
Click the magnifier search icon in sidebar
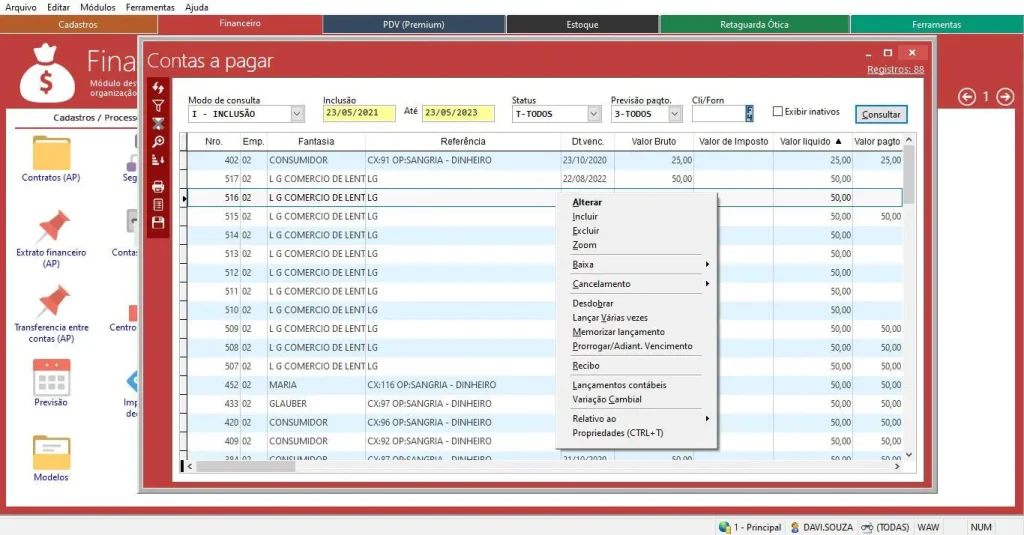tap(158, 142)
